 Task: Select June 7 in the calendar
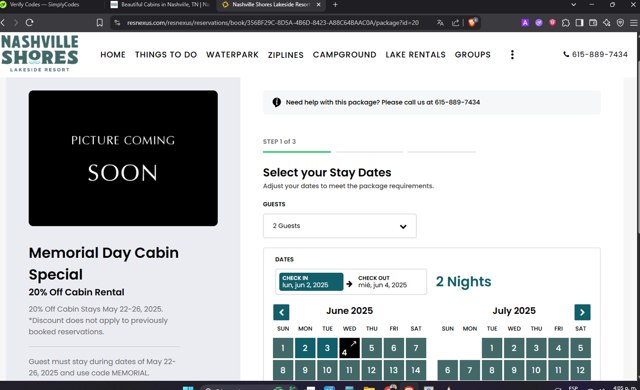click(416, 348)
